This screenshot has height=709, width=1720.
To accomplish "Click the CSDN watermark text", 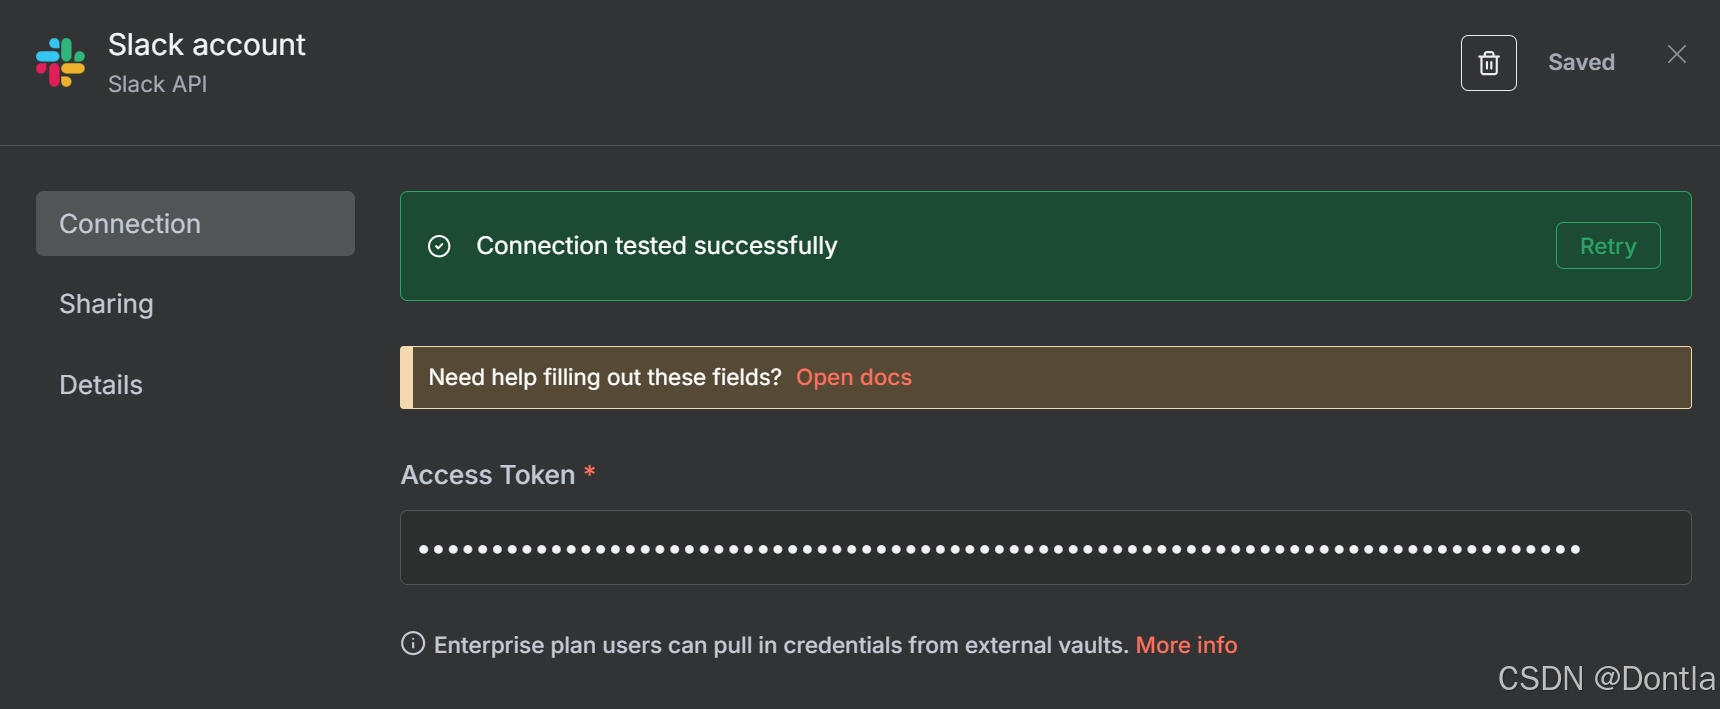I will [x=1606, y=678].
